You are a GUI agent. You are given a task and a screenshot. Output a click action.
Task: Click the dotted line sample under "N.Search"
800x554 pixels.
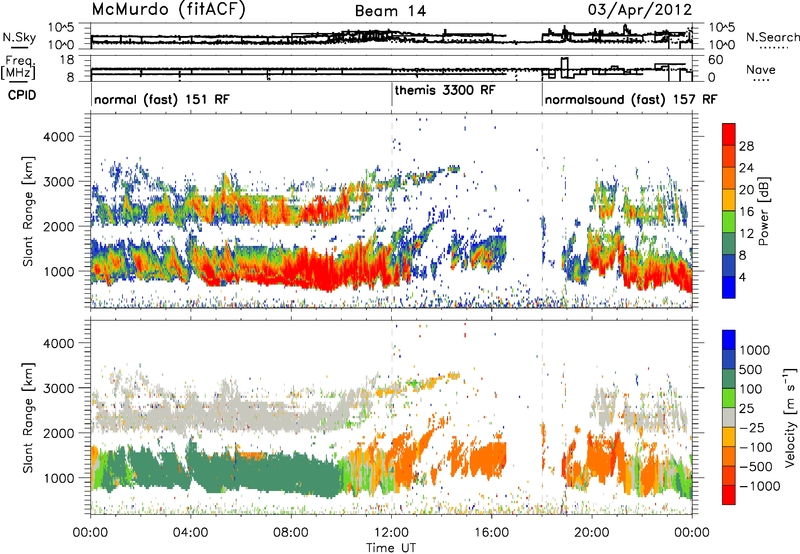[774, 47]
